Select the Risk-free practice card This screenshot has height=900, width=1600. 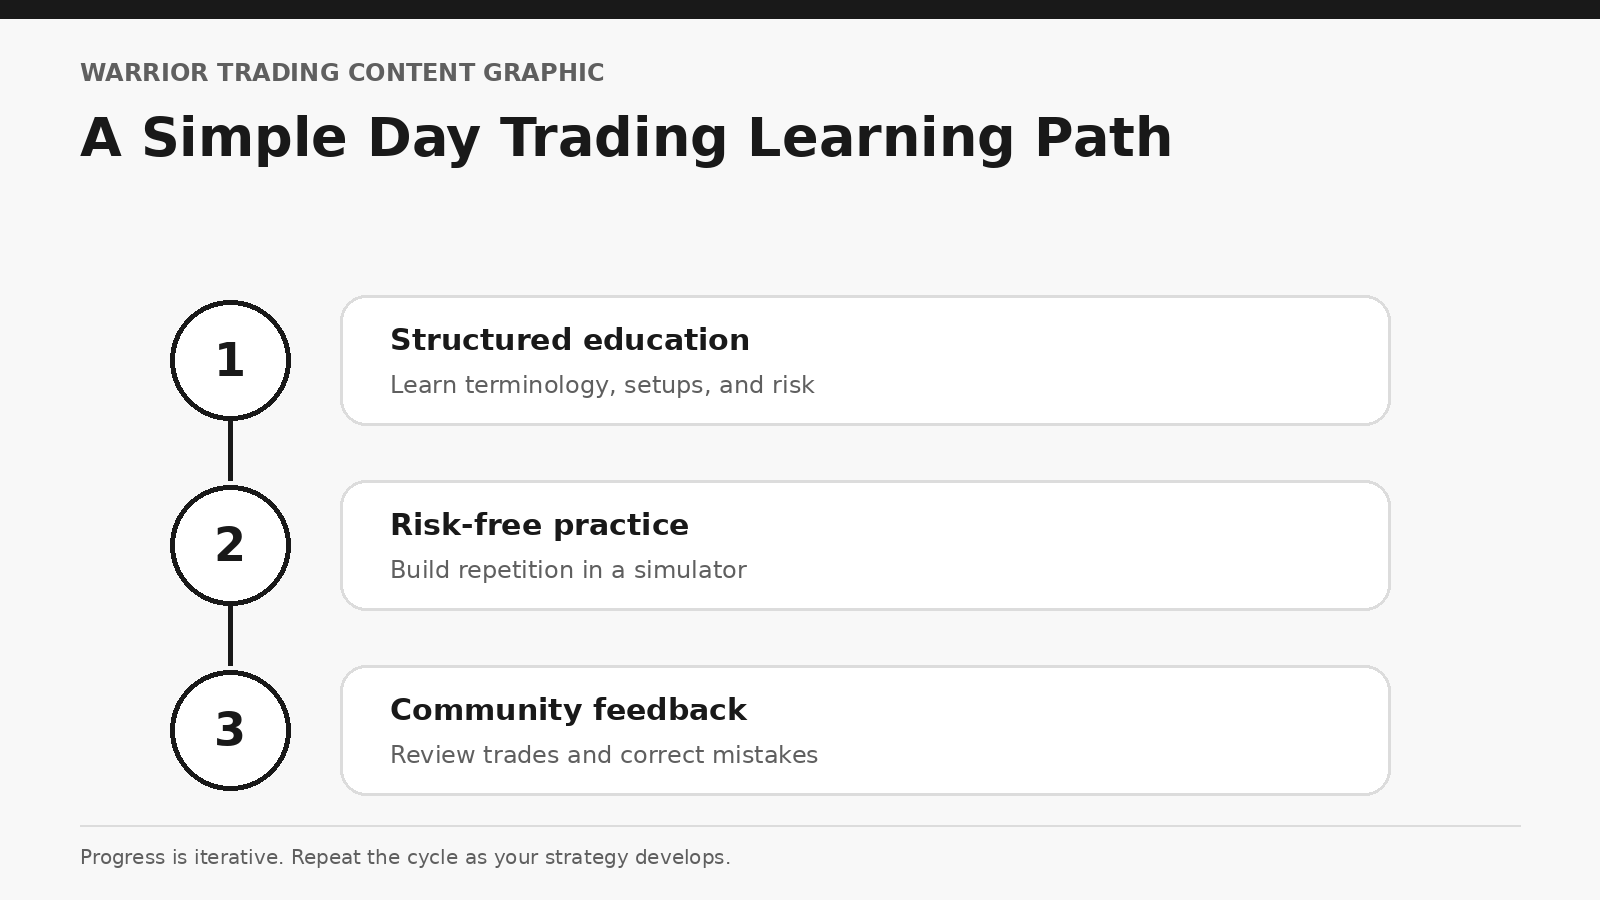click(865, 545)
